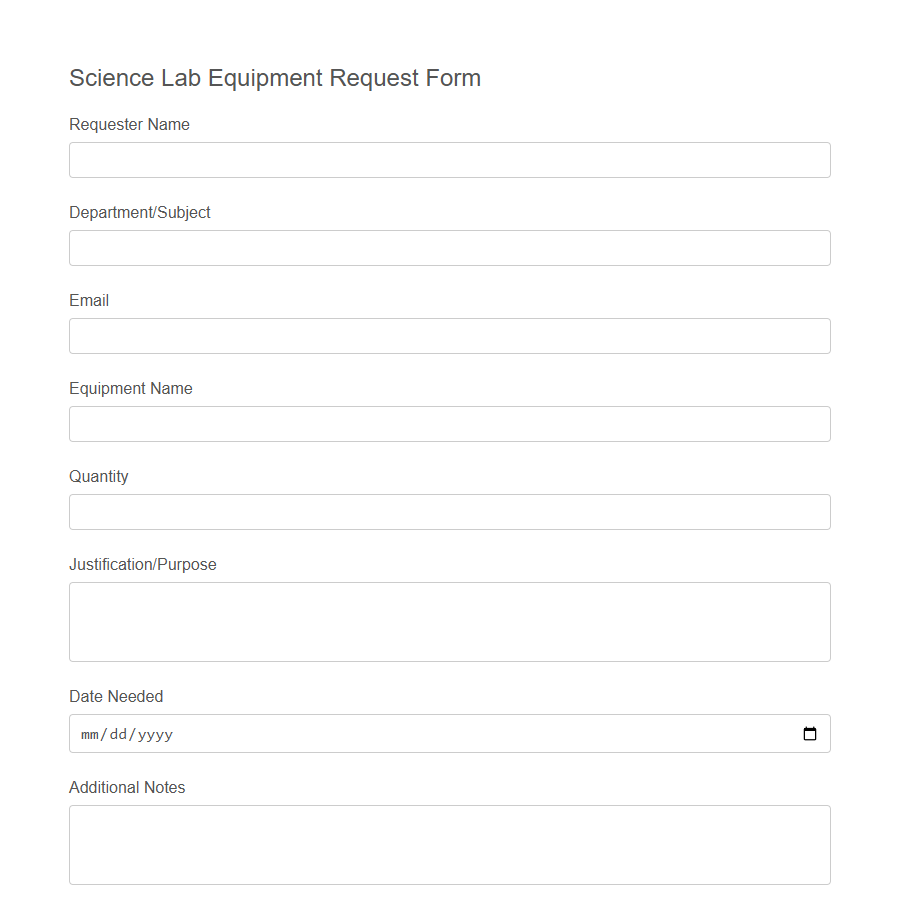Click the Quantity label text
The width and height of the screenshot is (900, 917).
[x=98, y=476]
